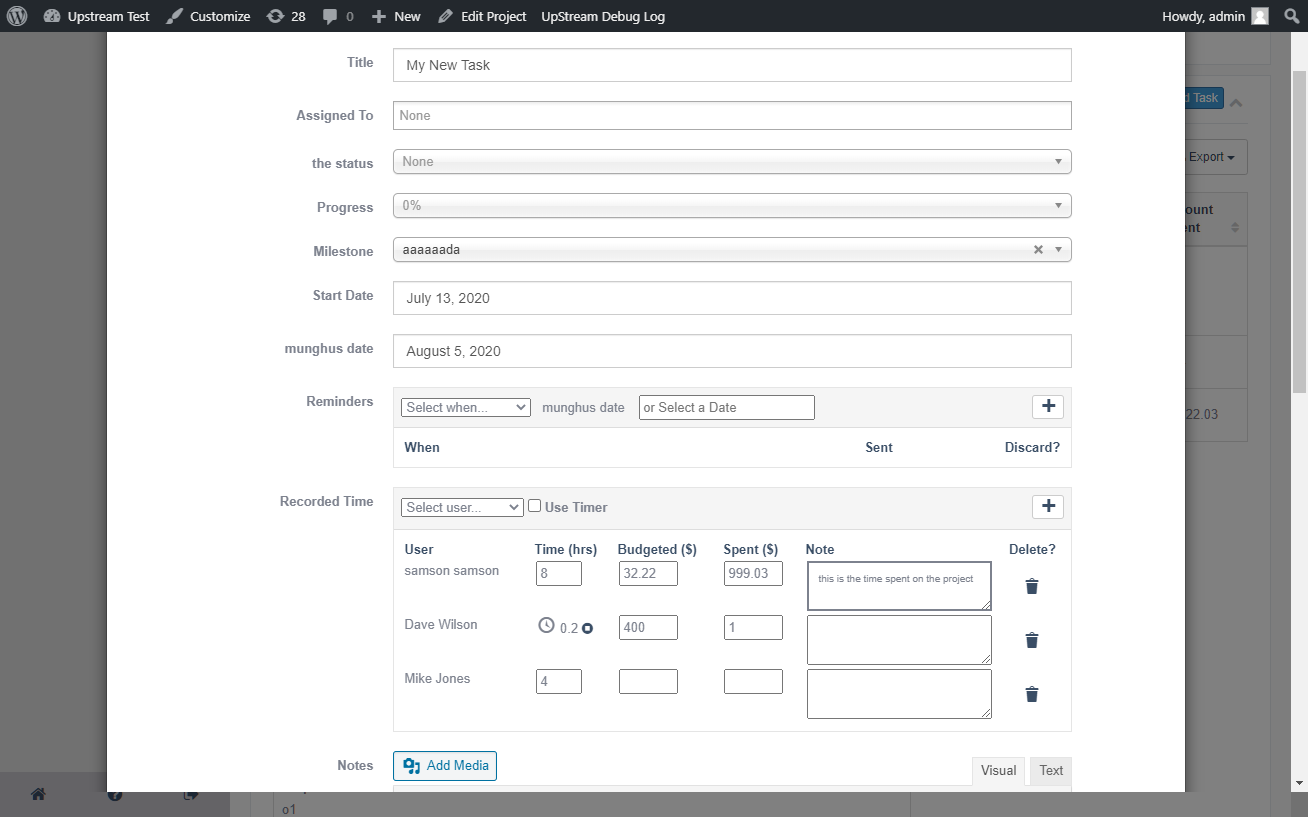Viewport: 1308px width, 817px height.
Task: Switch notes editor to Visual tab
Action: tap(998, 770)
